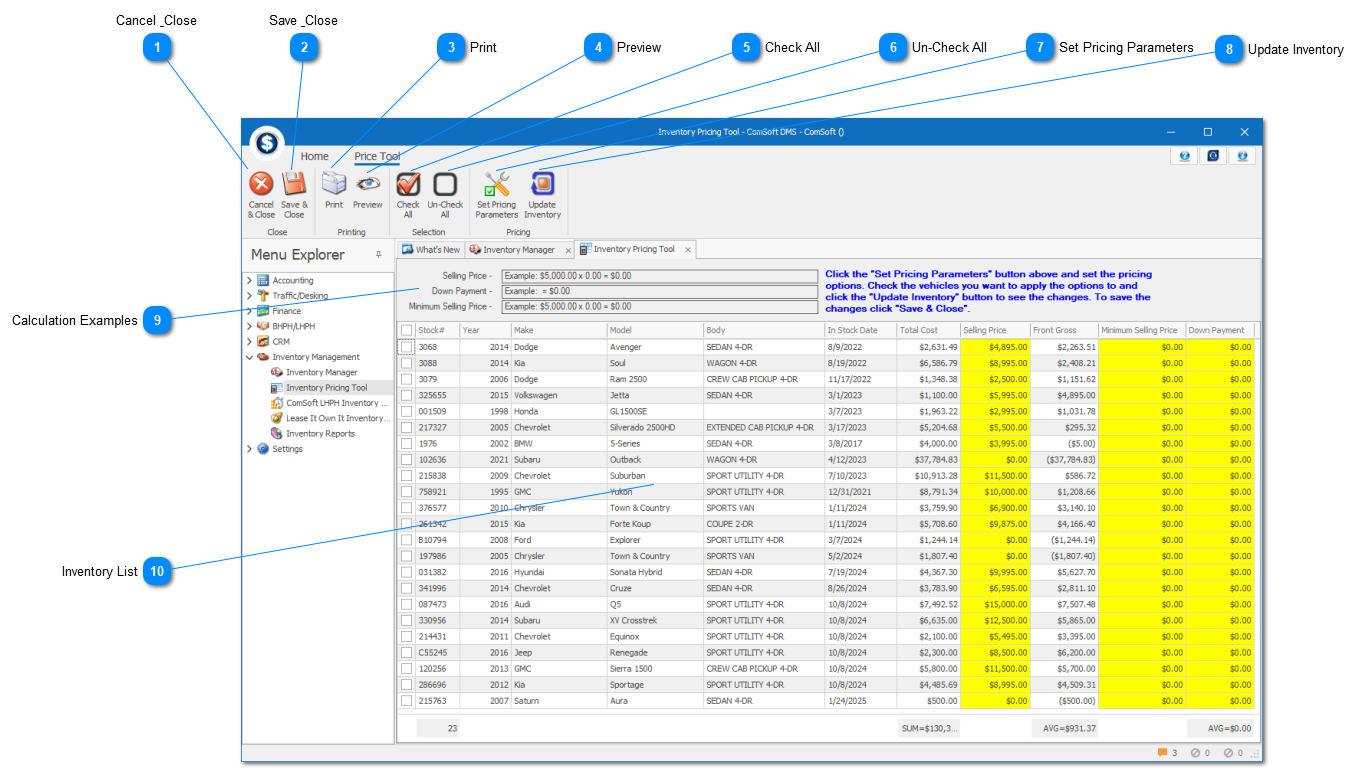Sort by the Front Gross column header

1063,330
